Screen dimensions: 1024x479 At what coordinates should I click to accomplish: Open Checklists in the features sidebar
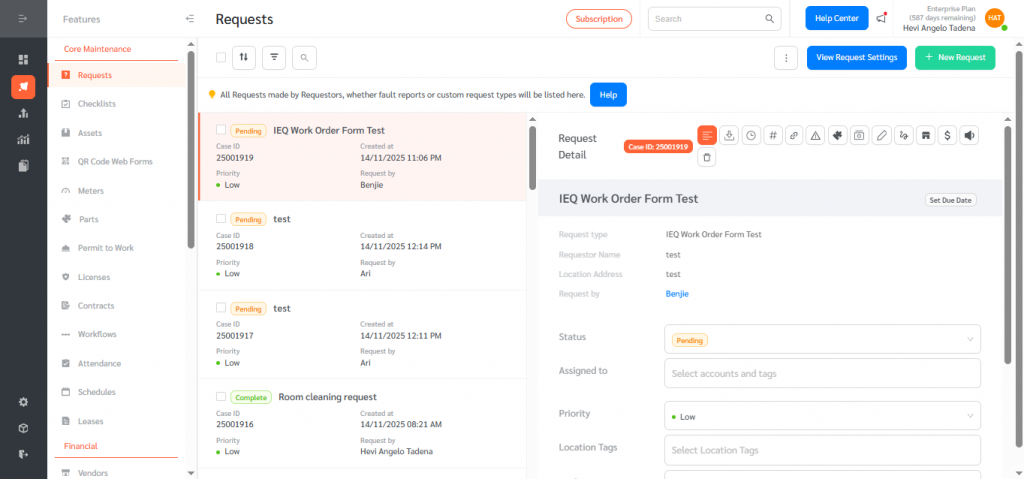(97, 104)
